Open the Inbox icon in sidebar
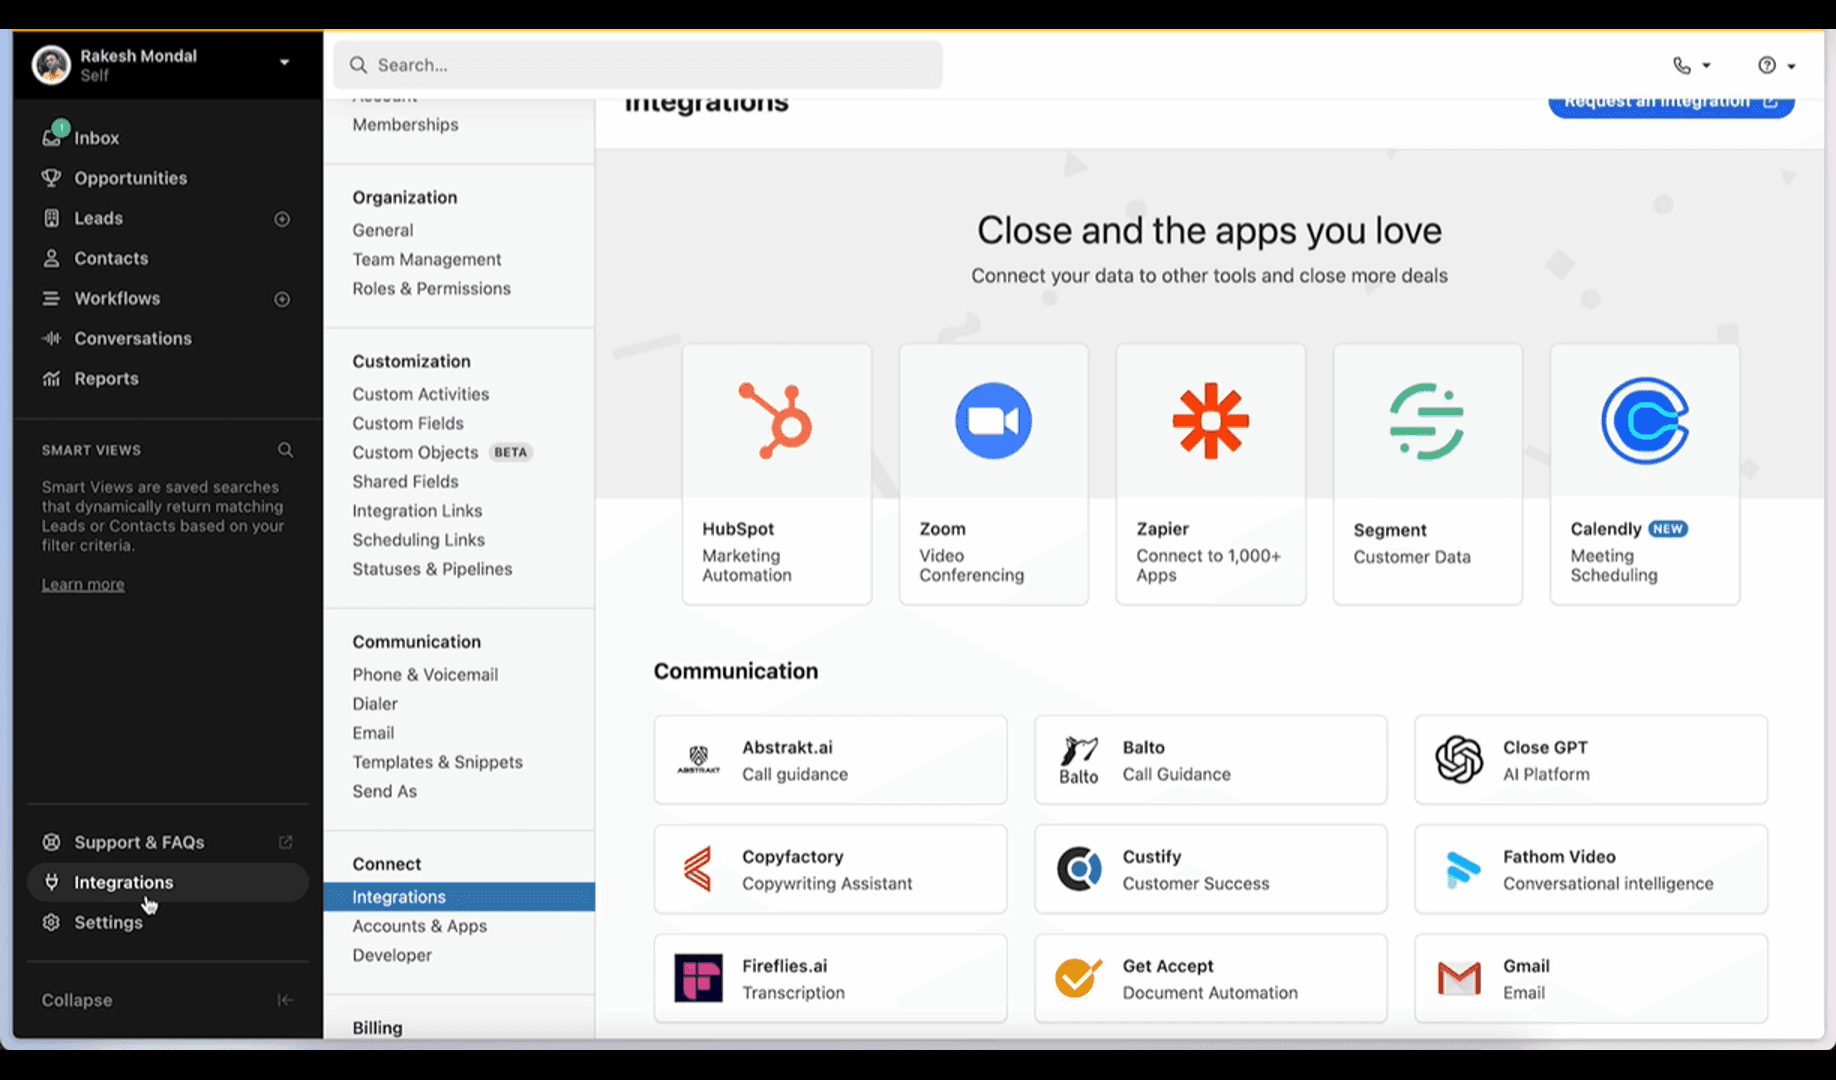The image size is (1836, 1080). click(x=53, y=135)
